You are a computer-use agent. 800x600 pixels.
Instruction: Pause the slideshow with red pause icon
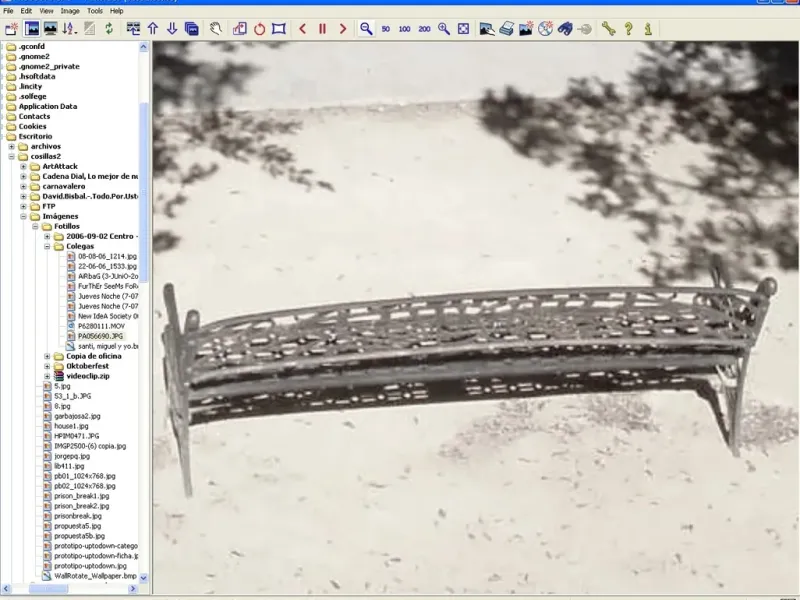coord(322,29)
